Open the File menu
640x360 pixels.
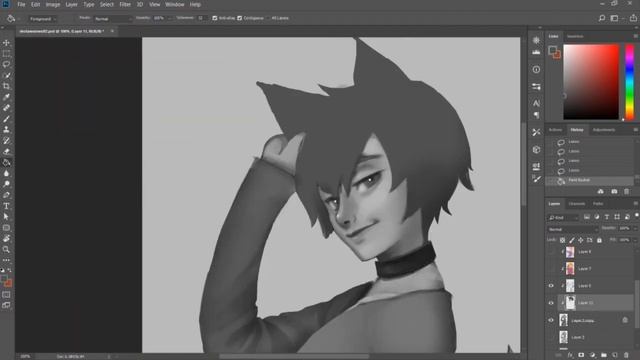(21, 4)
